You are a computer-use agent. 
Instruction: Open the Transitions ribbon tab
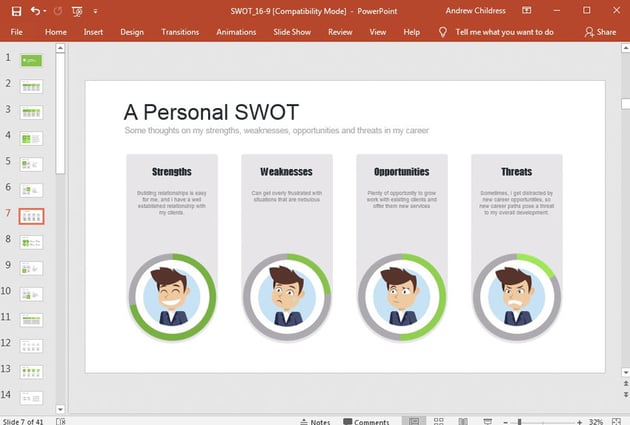point(180,32)
